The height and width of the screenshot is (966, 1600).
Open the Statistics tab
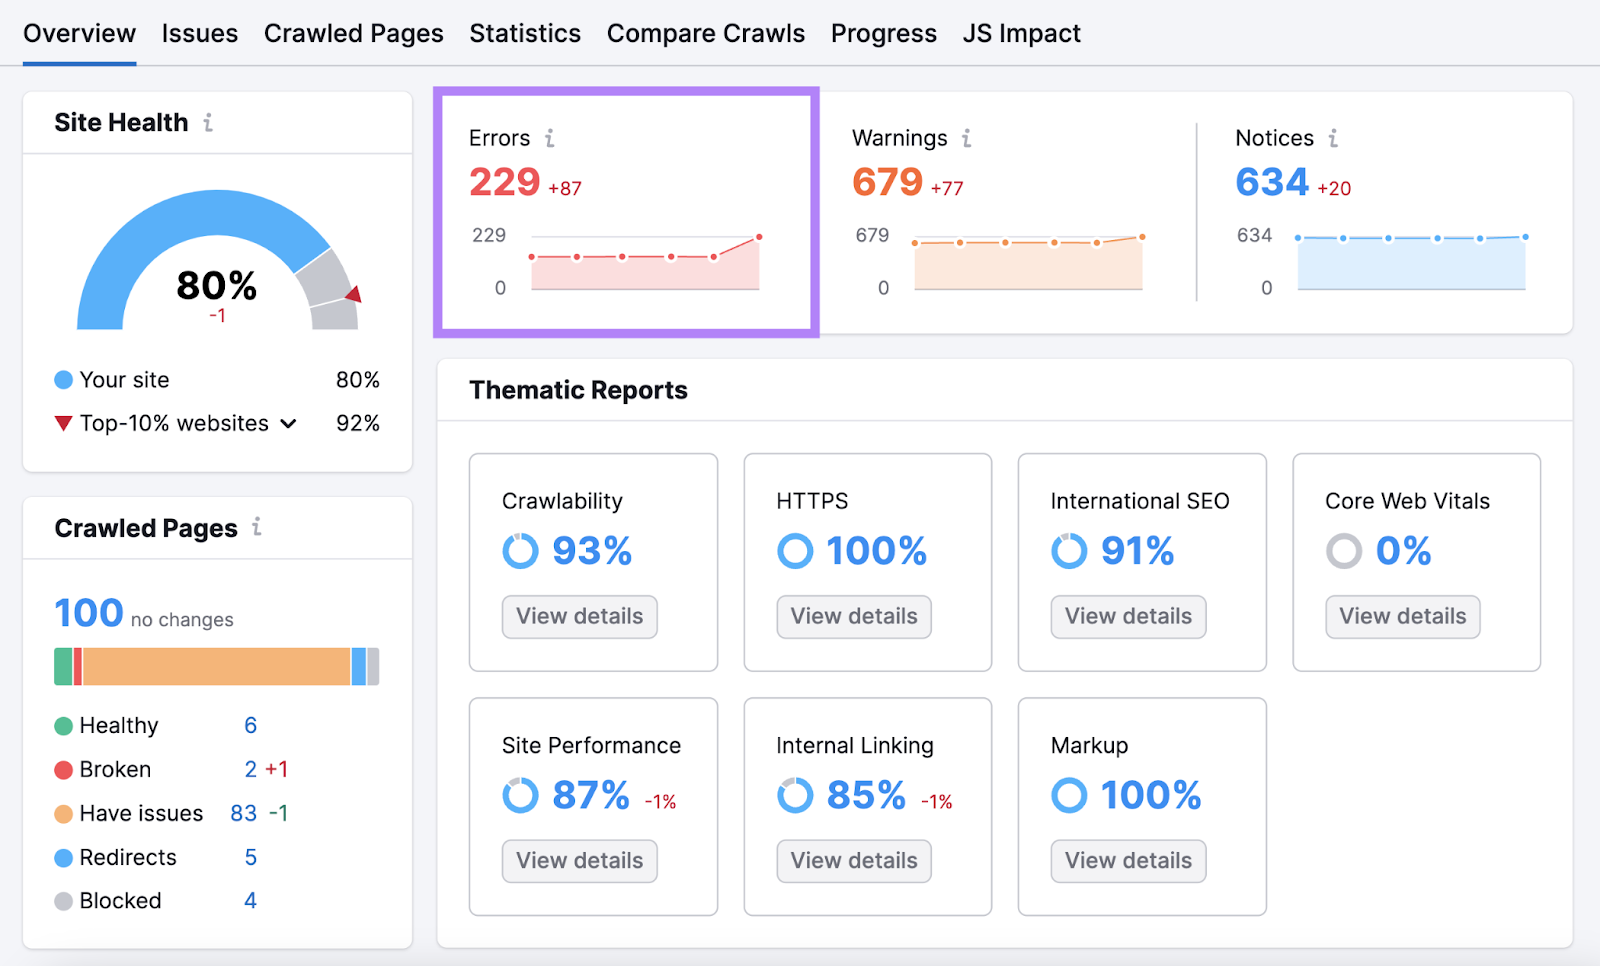(x=525, y=33)
